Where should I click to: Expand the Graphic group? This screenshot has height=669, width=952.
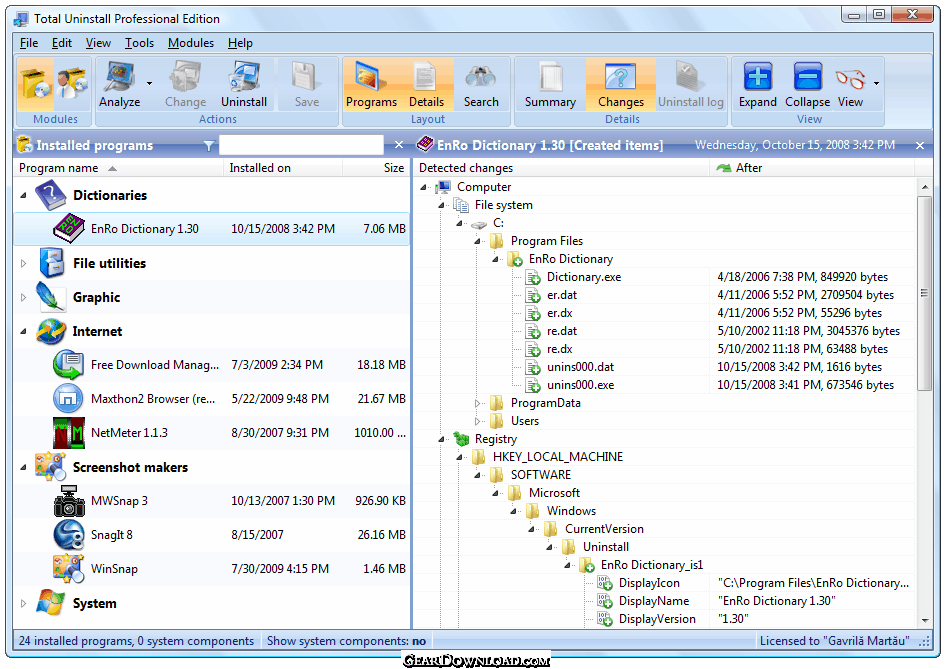click(24, 297)
